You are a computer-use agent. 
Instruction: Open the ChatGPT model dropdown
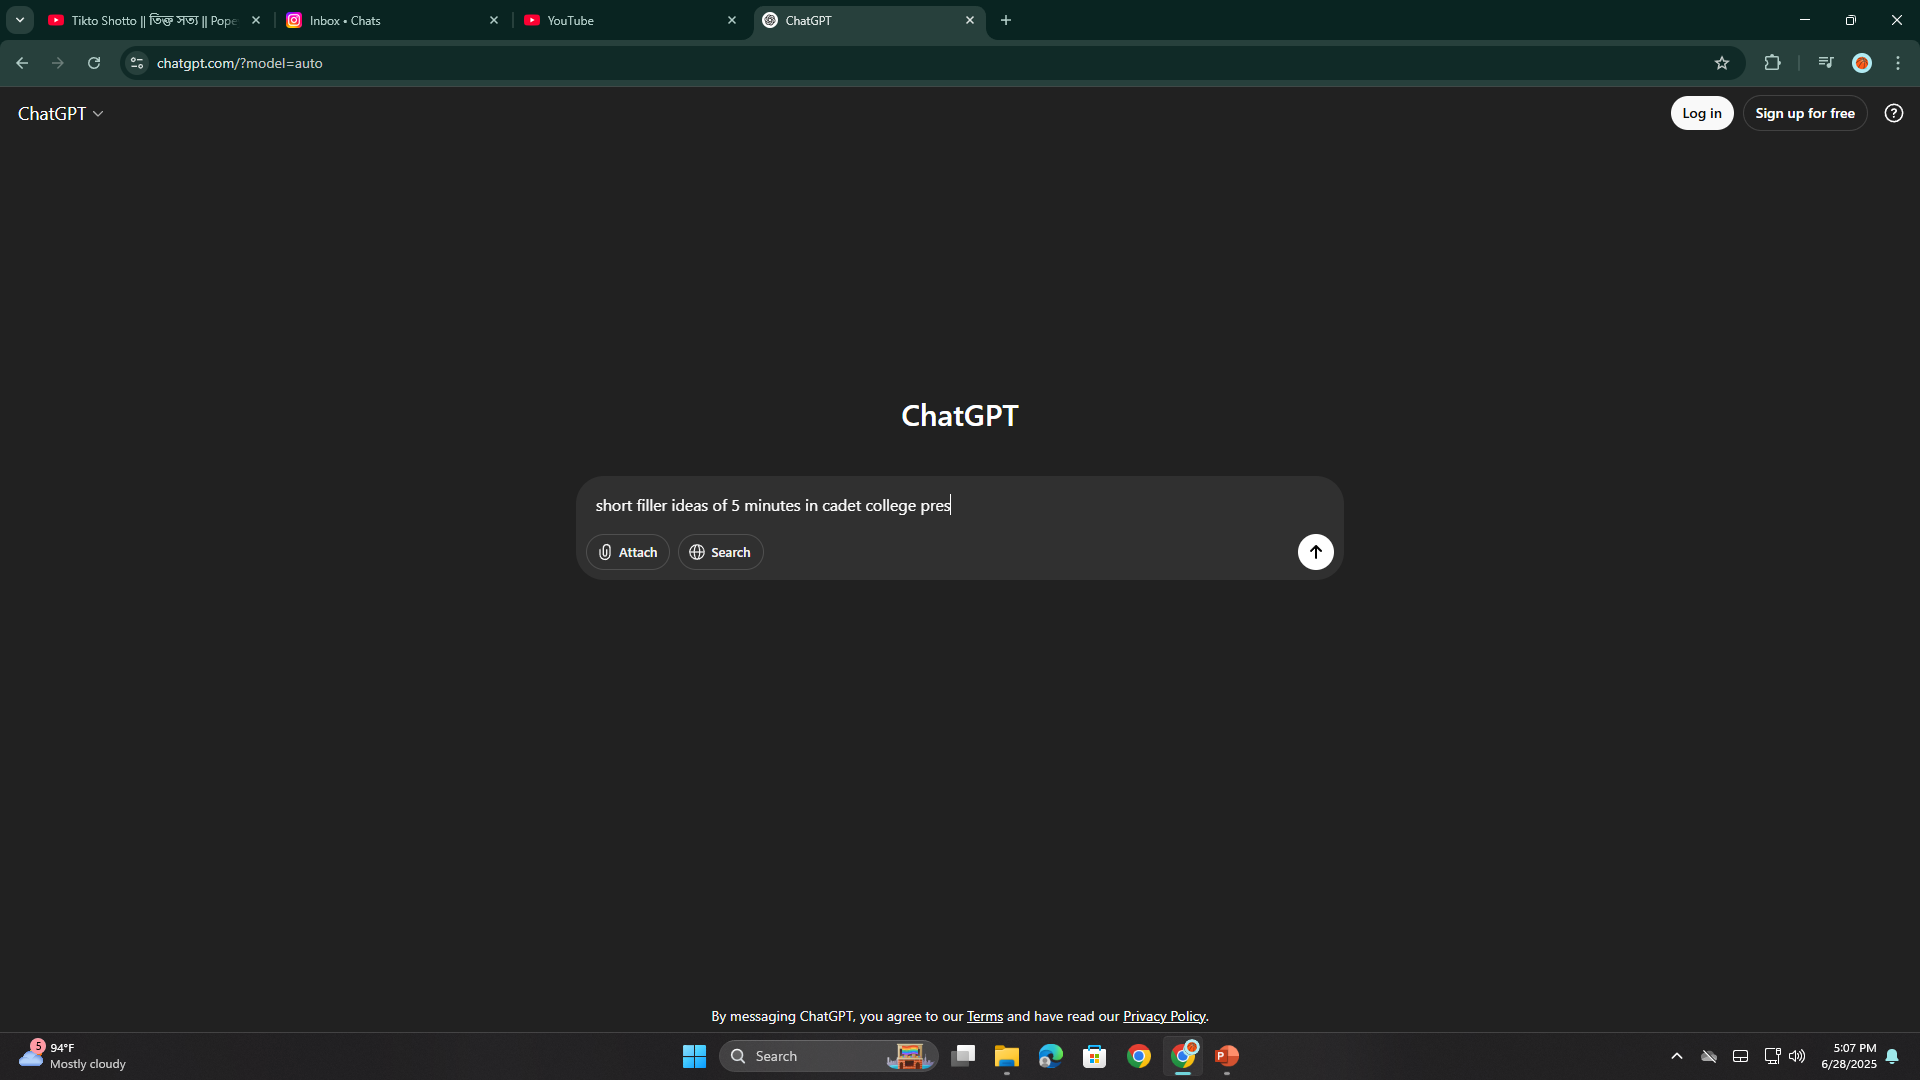[x=61, y=113]
